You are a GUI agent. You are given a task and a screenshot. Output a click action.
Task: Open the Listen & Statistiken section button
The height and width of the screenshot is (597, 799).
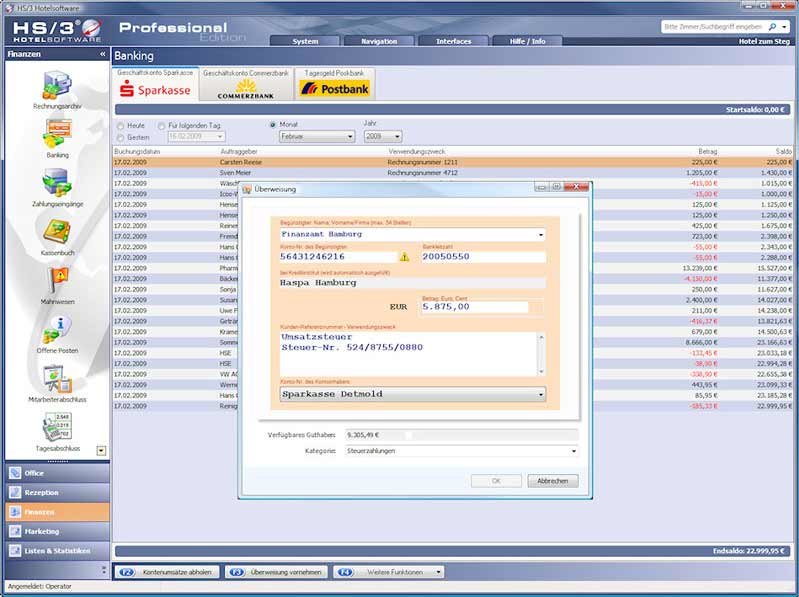[57, 551]
